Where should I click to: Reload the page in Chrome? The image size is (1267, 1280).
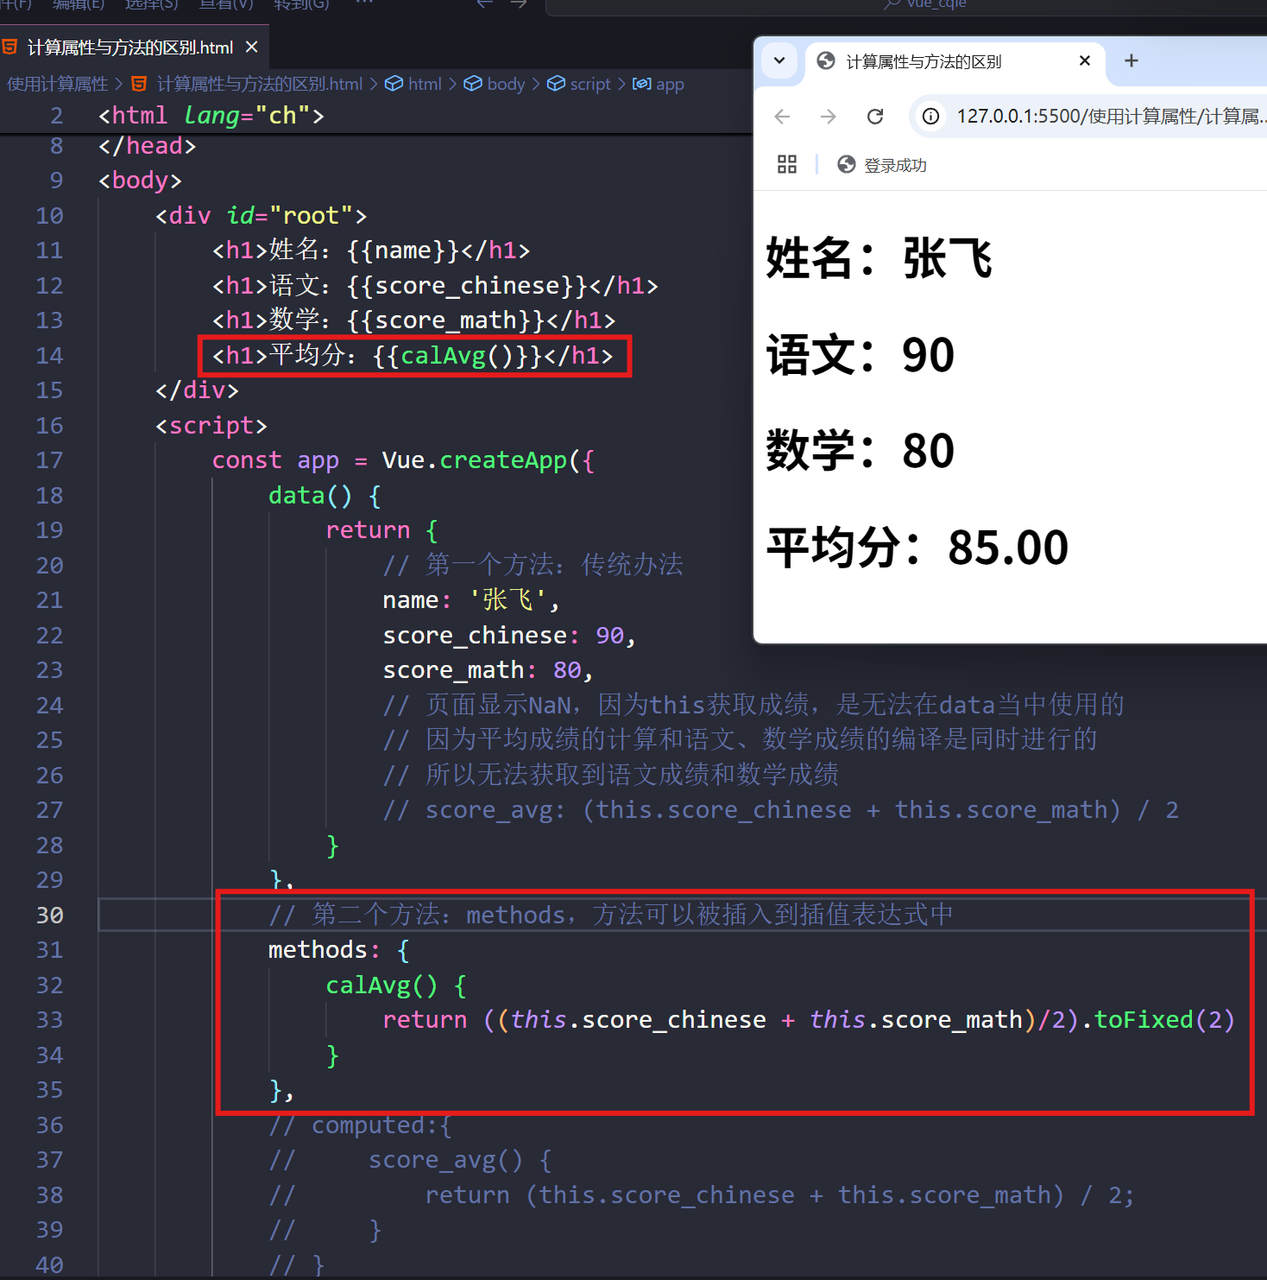pyautogui.click(x=875, y=116)
